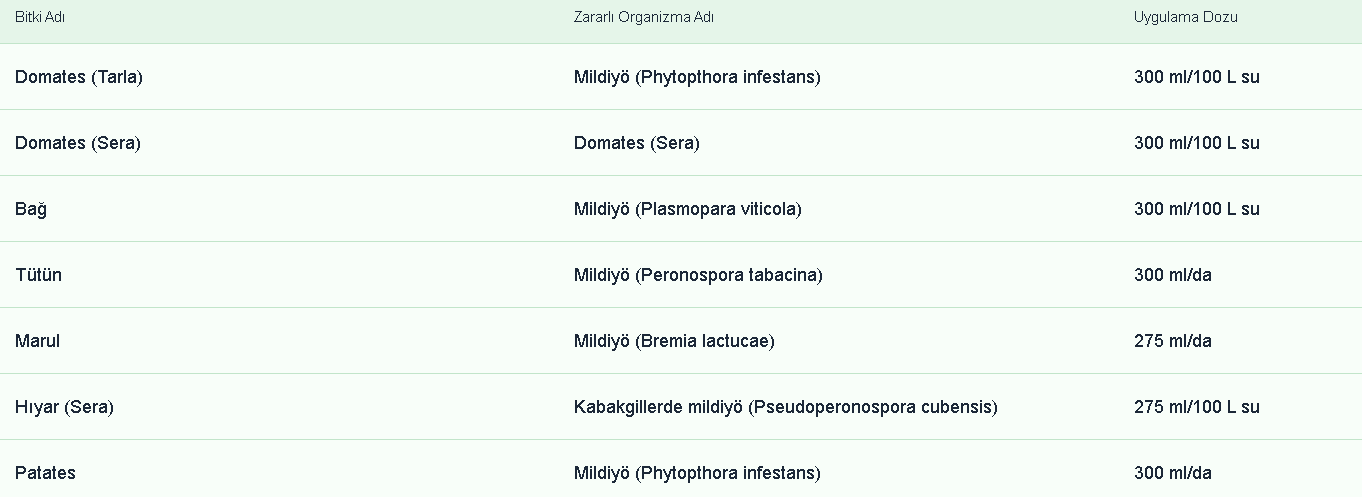This screenshot has height=497, width=1362.
Task: Select the Patates plant name cell
Action: (x=45, y=473)
